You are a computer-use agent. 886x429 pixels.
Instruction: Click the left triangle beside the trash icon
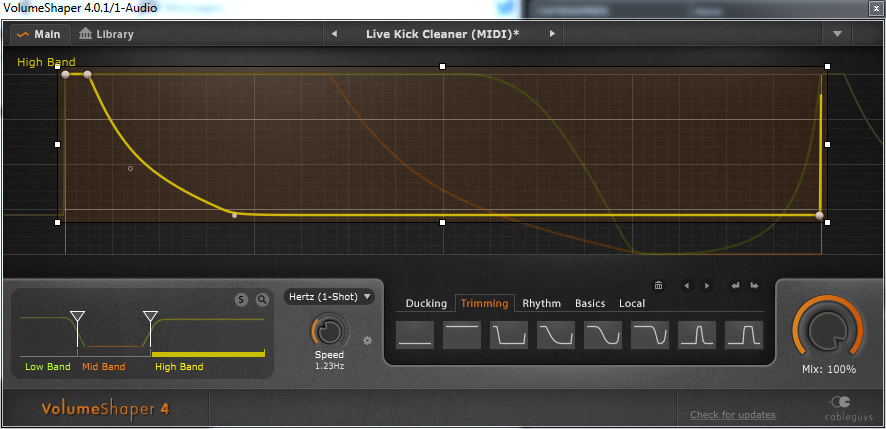(687, 285)
